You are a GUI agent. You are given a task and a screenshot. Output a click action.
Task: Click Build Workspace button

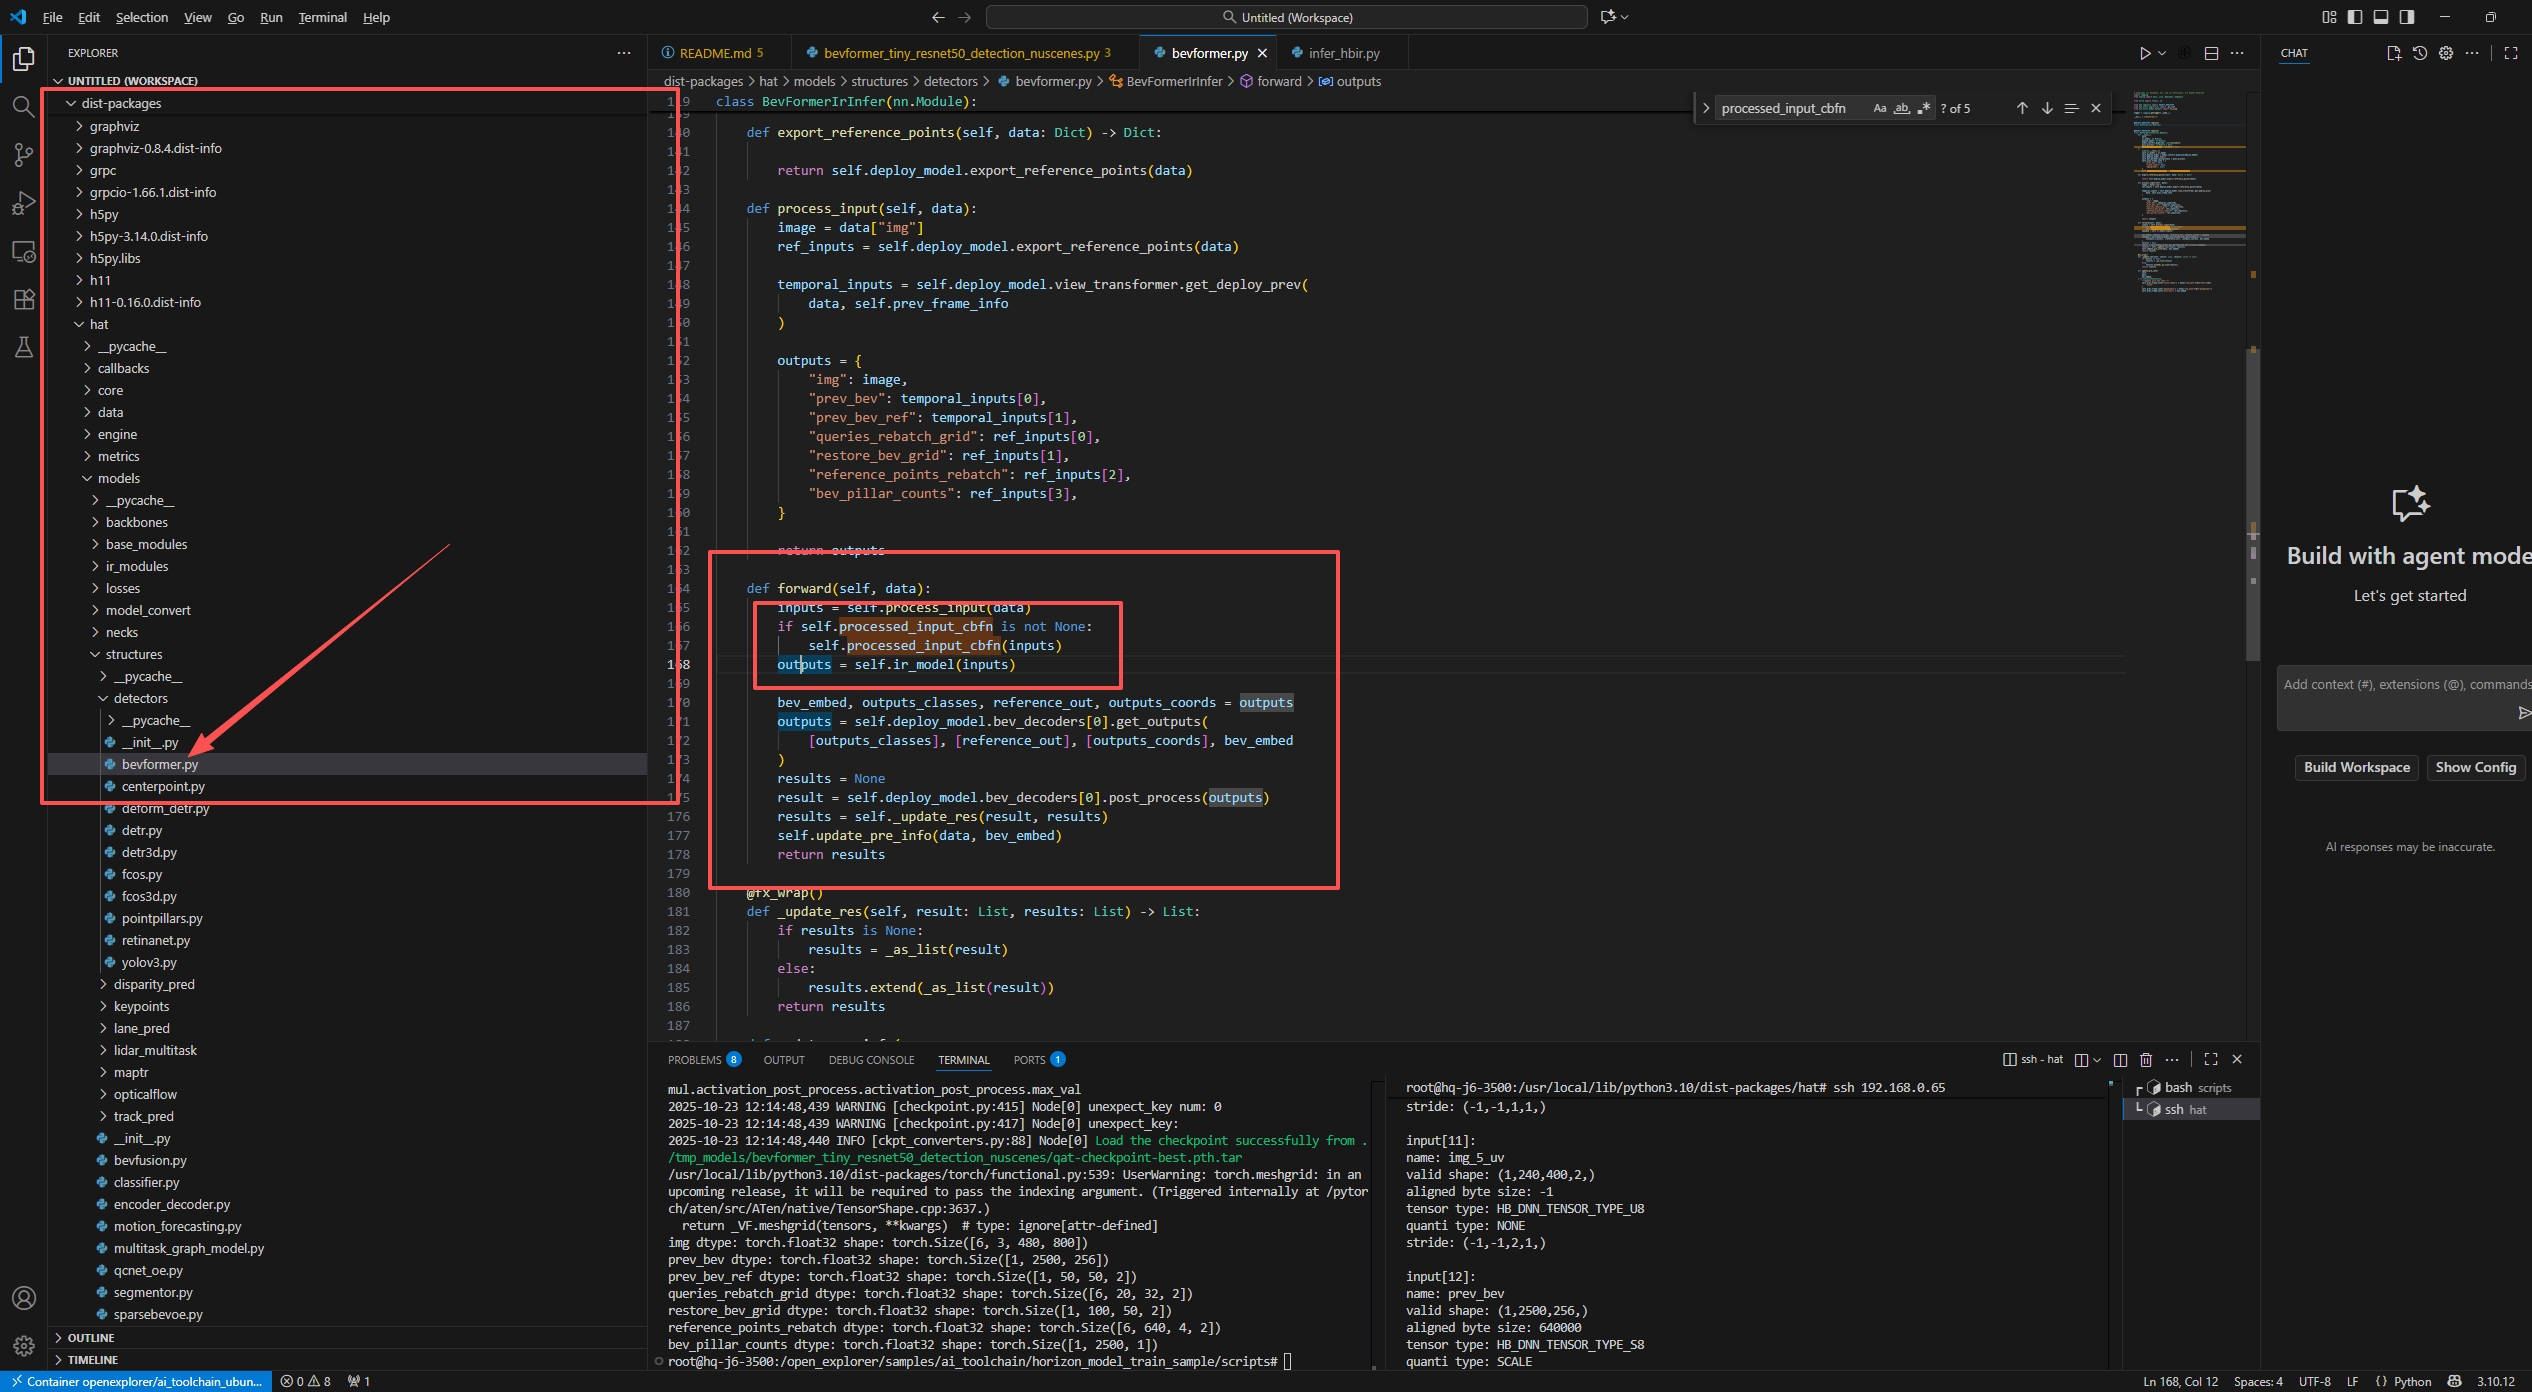[2356, 767]
